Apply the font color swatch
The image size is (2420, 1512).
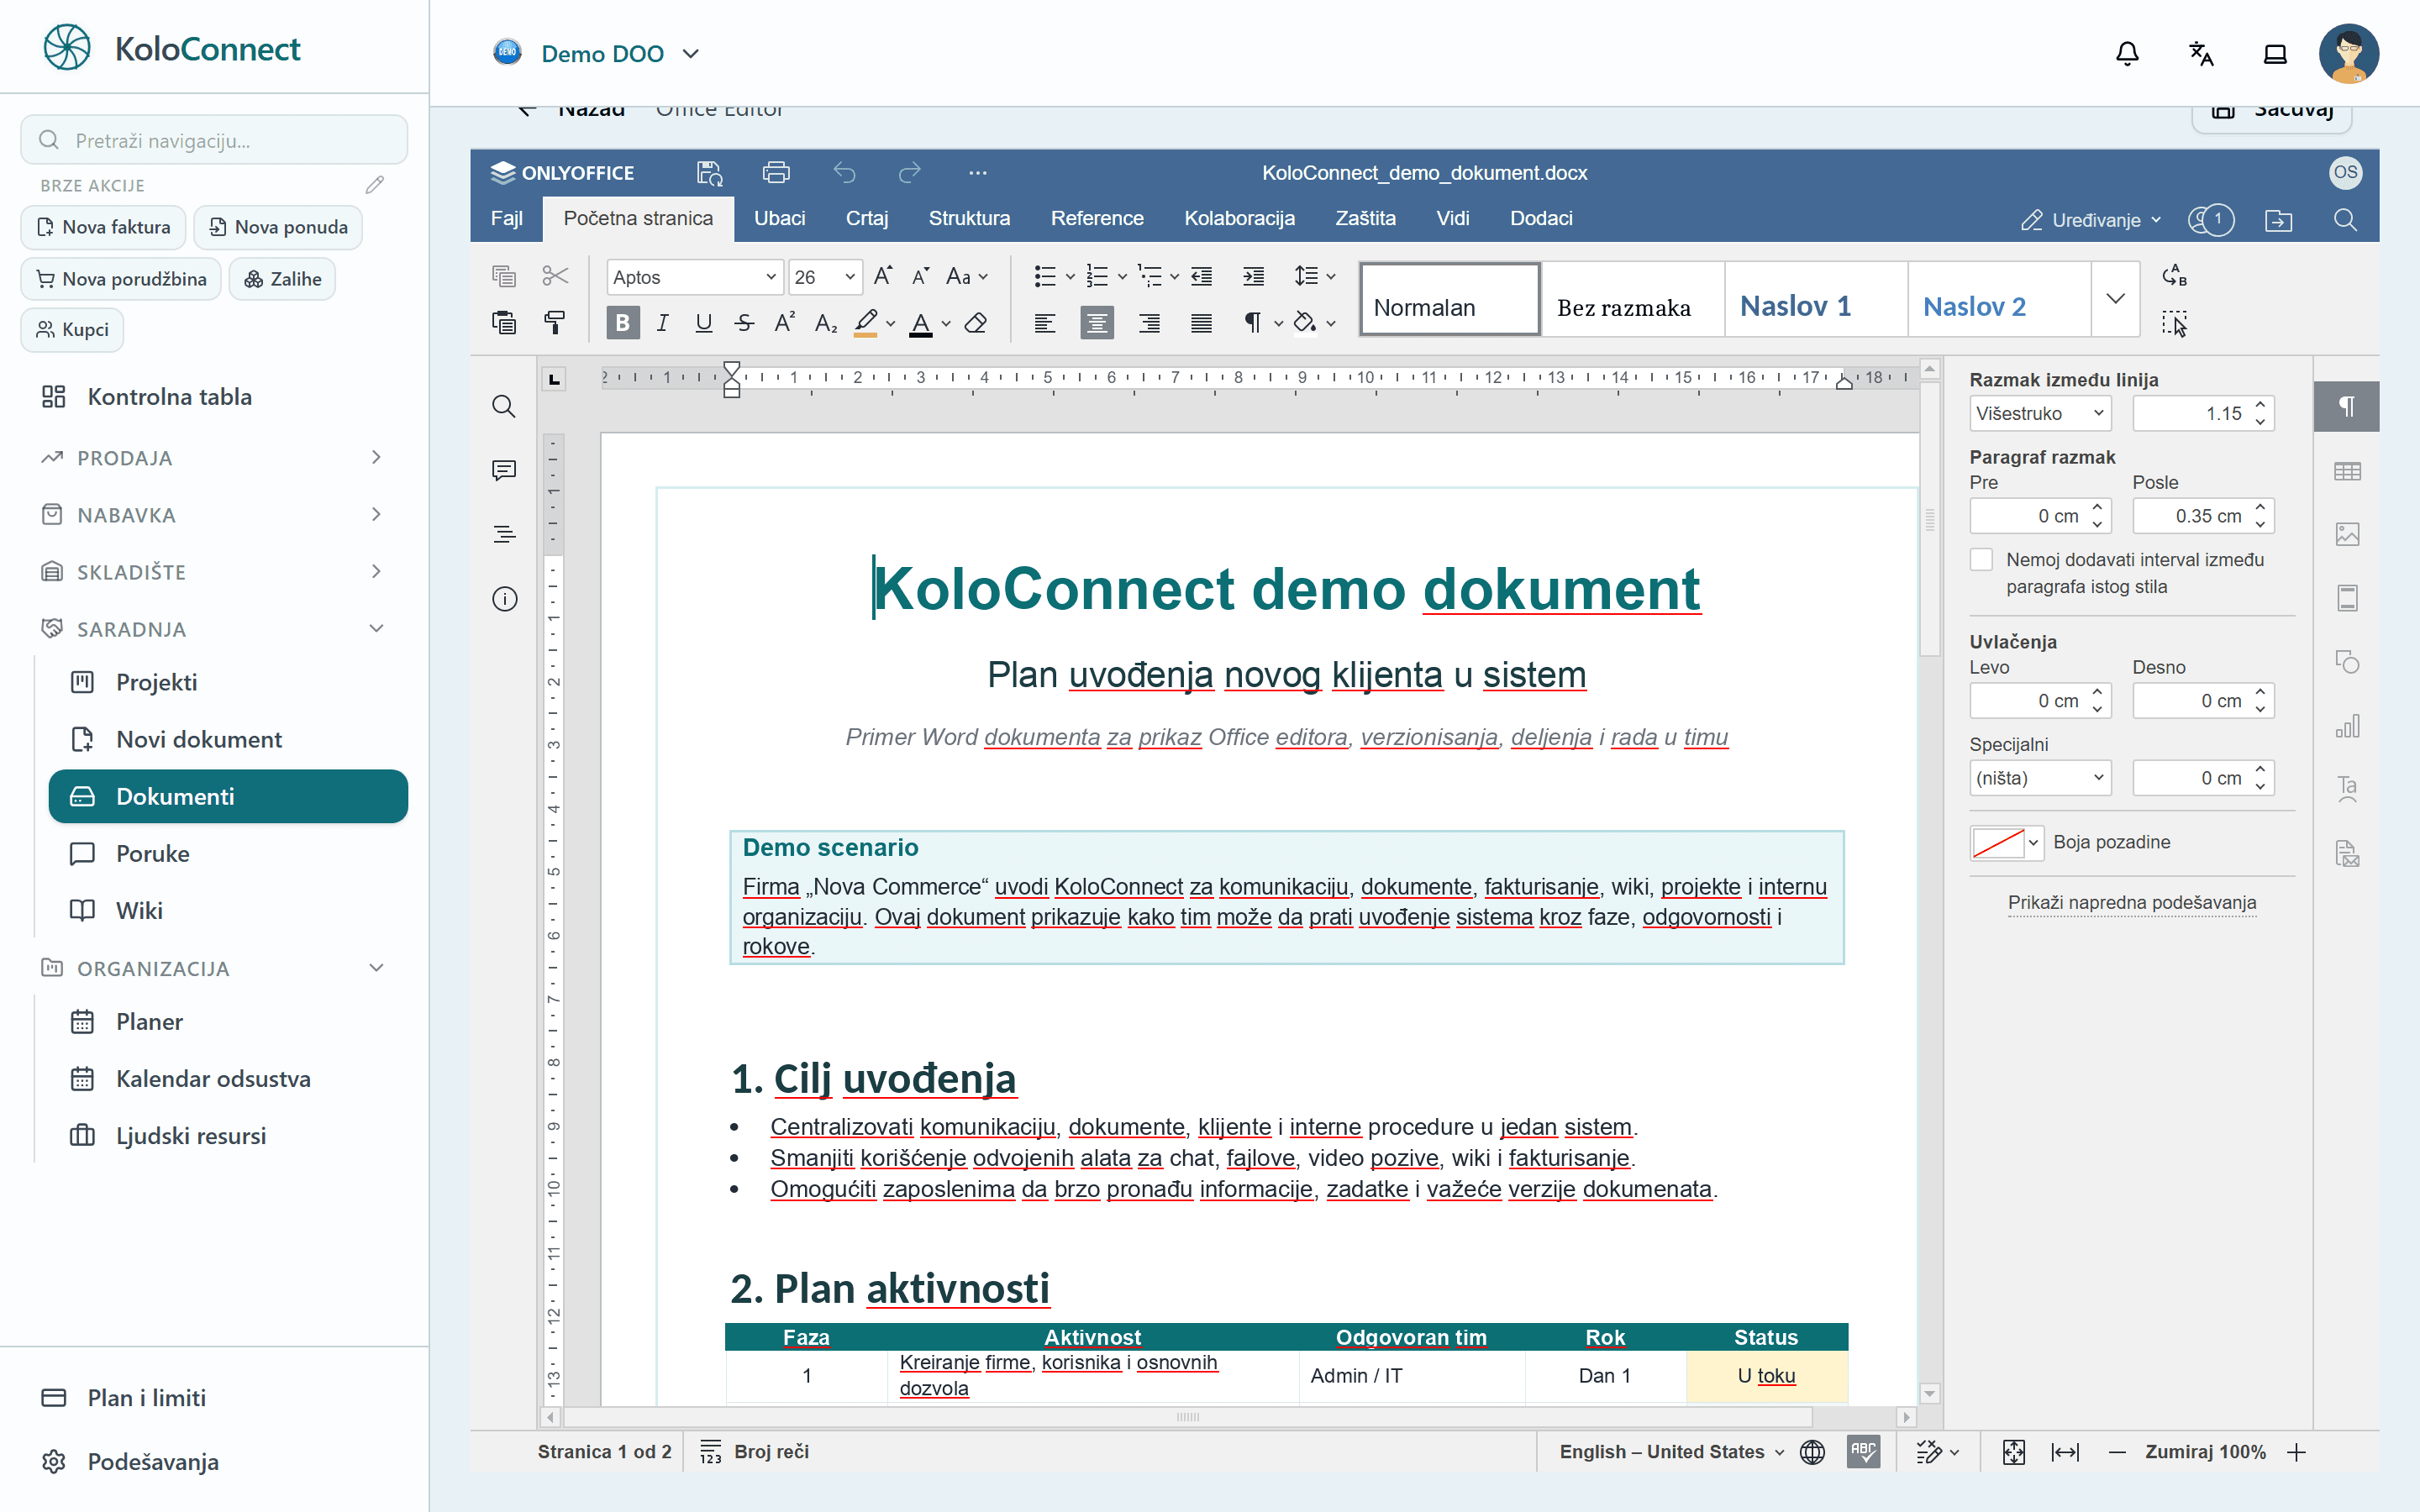click(921, 323)
